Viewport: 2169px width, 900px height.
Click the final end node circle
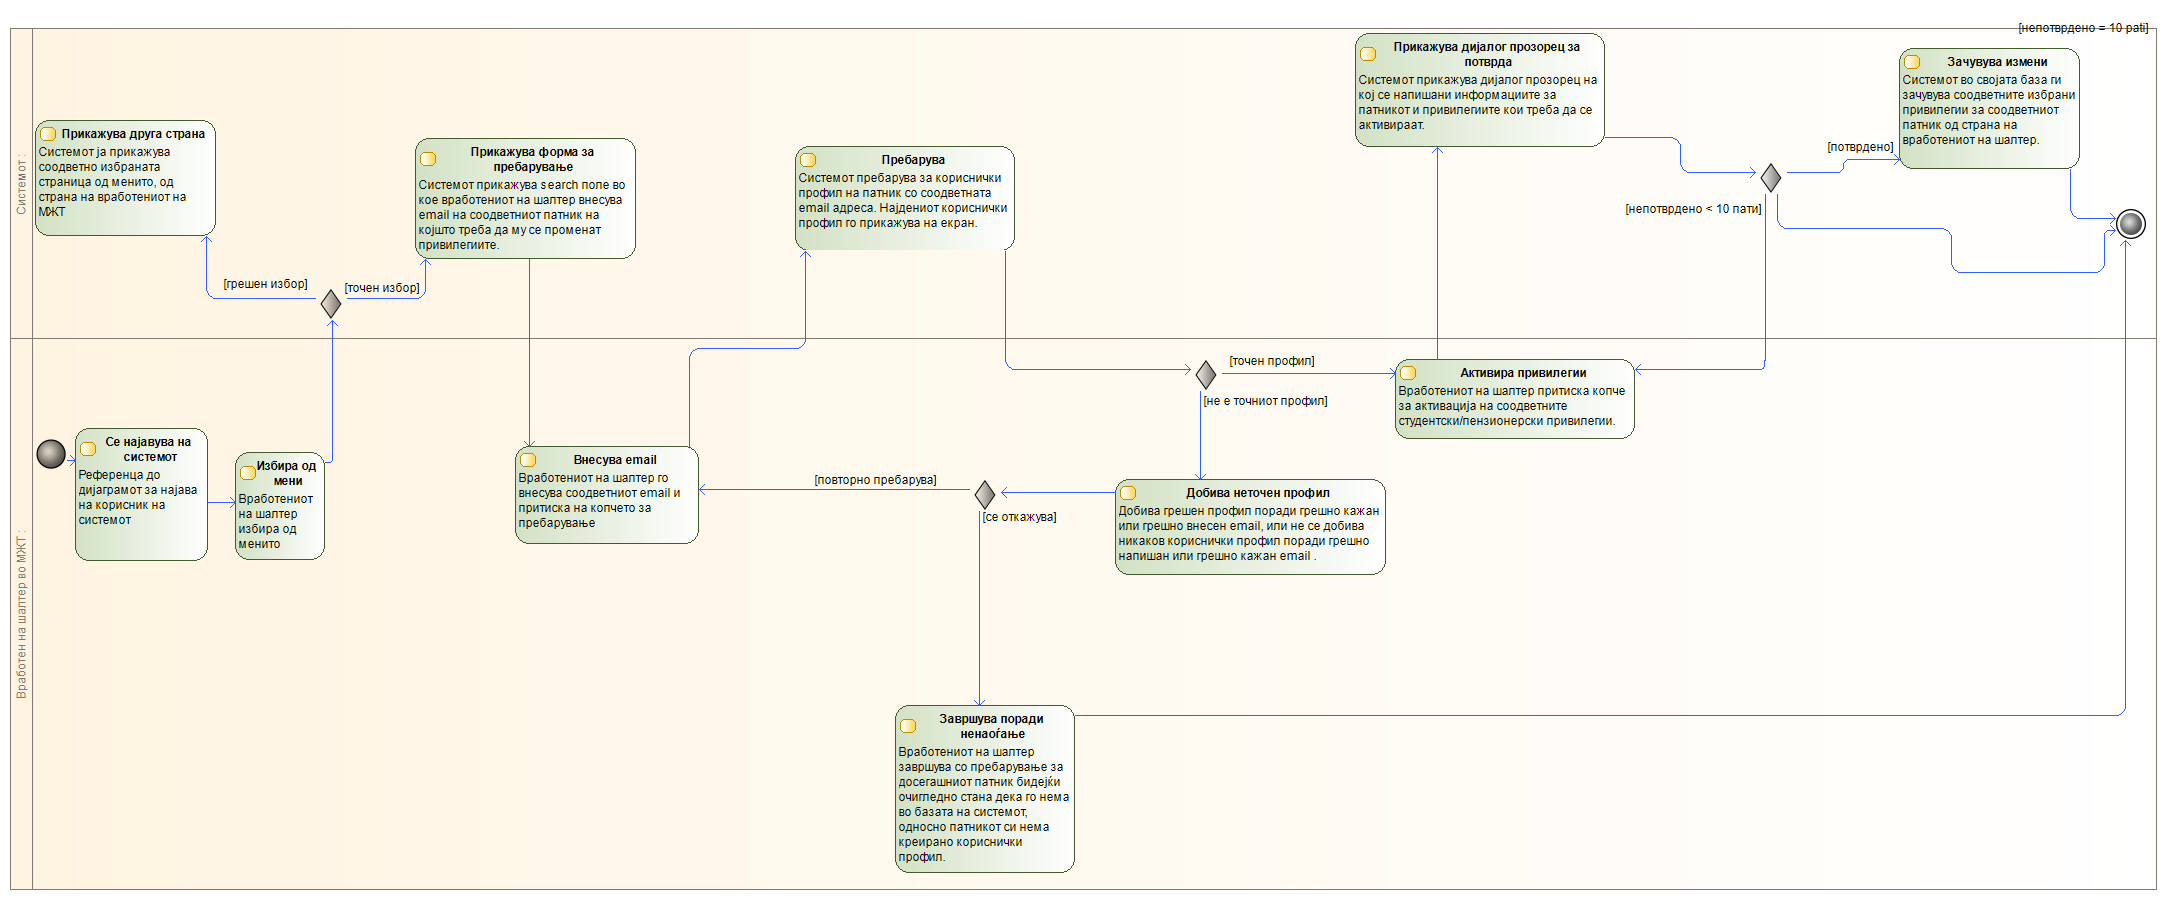pyautogui.click(x=2131, y=223)
